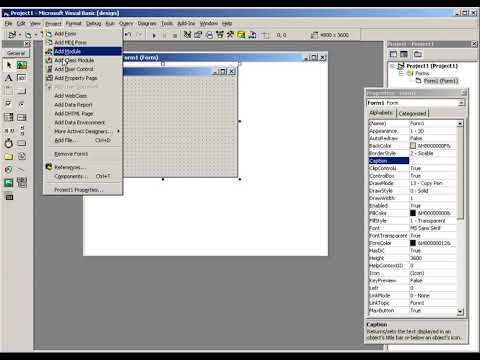Image resolution: width=480 pixels, height=360 pixels.
Task: Click the ForeColor black color swatch
Action: tap(413, 243)
